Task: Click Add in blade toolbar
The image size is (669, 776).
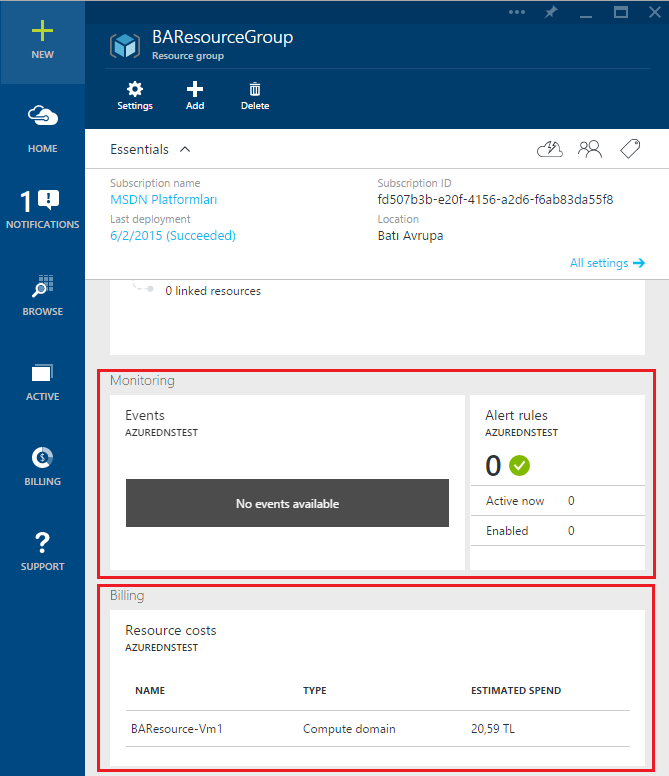Action: point(195,97)
